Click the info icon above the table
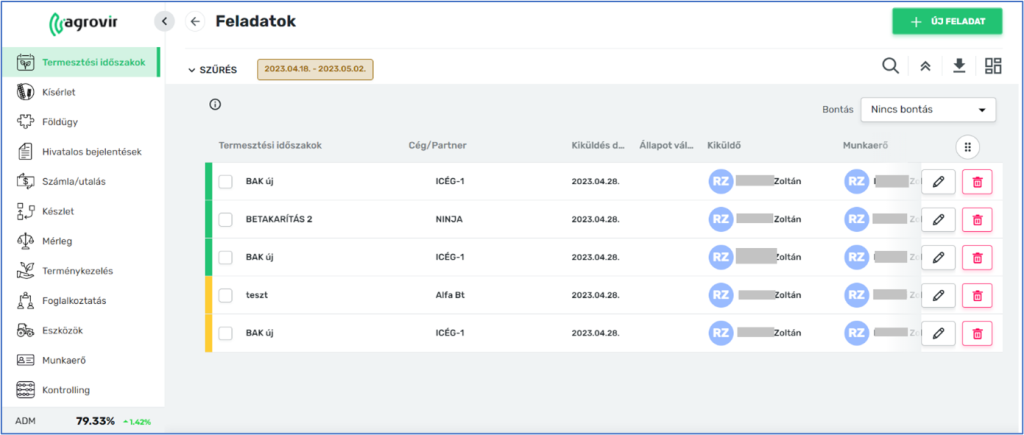The width and height of the screenshot is (1024, 435). [x=215, y=105]
